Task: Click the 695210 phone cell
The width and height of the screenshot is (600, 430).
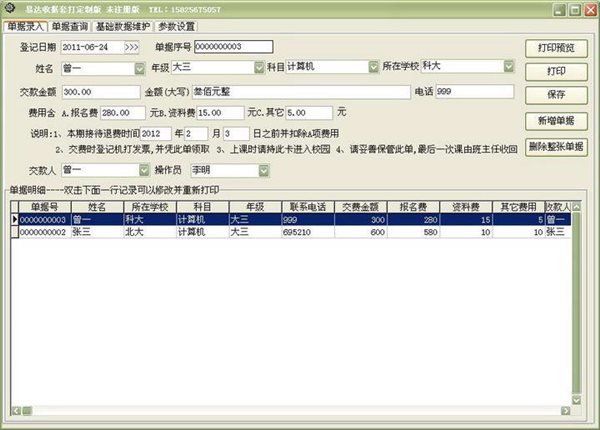Action: pos(308,232)
